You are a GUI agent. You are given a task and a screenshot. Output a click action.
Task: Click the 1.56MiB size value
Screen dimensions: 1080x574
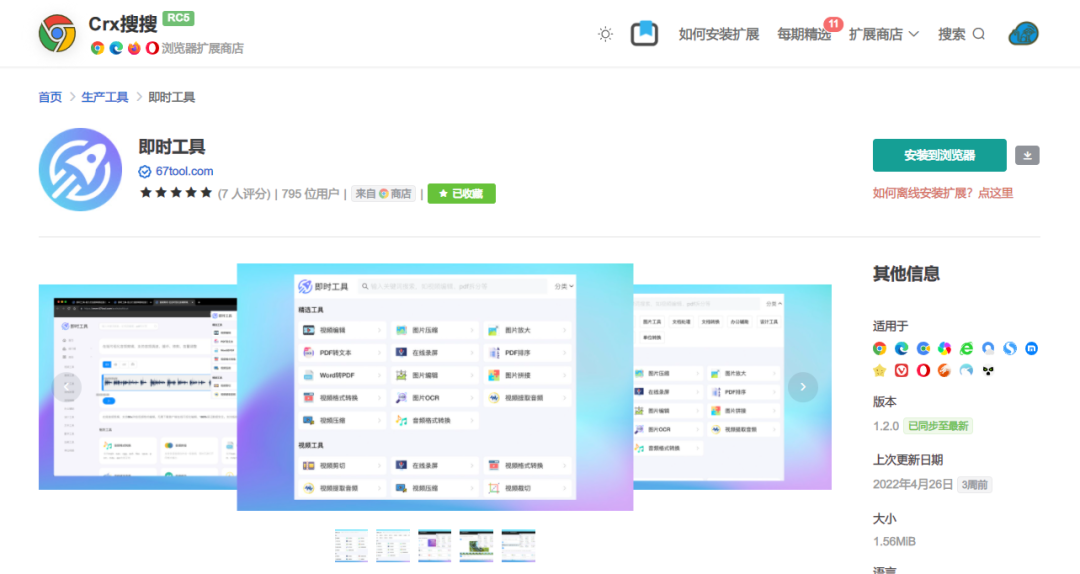coord(894,542)
